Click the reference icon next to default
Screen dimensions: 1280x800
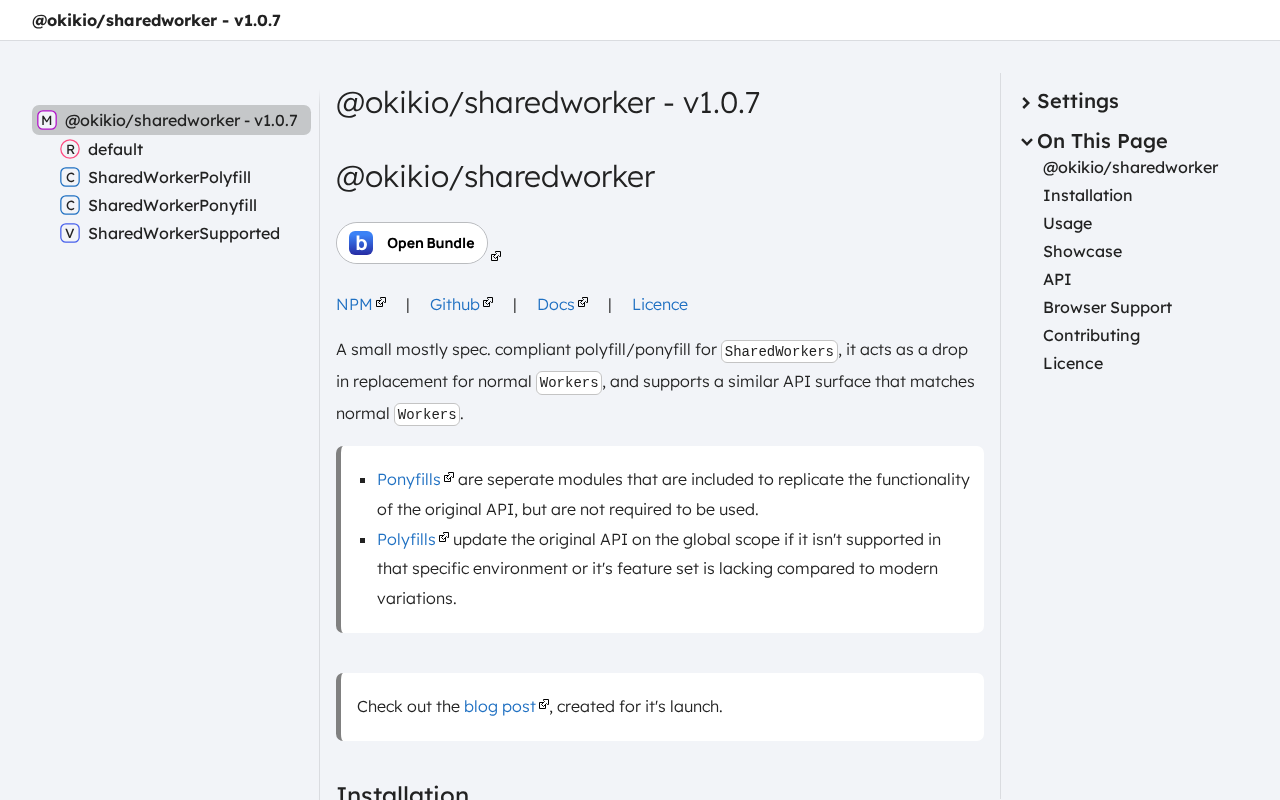point(70,149)
